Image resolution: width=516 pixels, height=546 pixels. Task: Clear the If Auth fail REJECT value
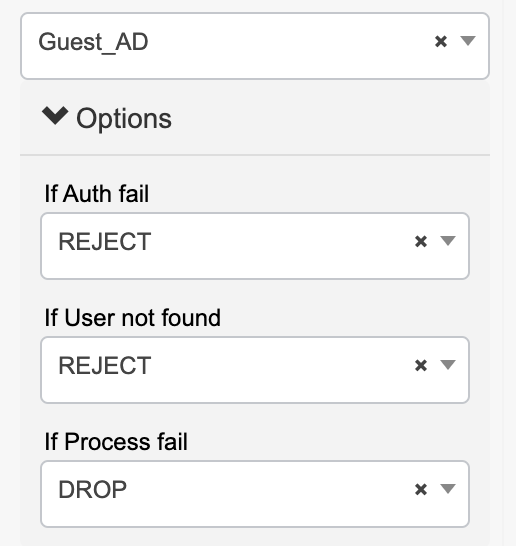[x=421, y=241]
